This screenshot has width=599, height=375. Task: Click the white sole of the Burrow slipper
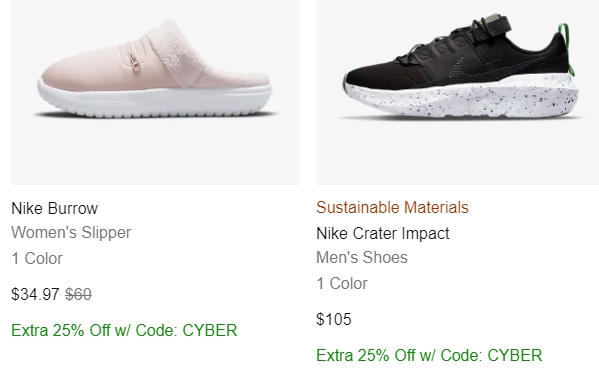155,100
